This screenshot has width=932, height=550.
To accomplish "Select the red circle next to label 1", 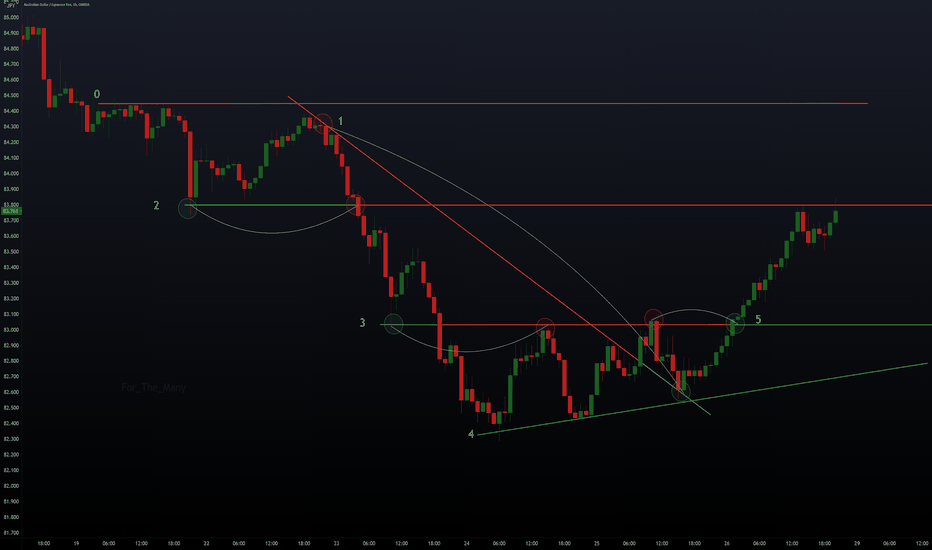I will coord(323,122).
